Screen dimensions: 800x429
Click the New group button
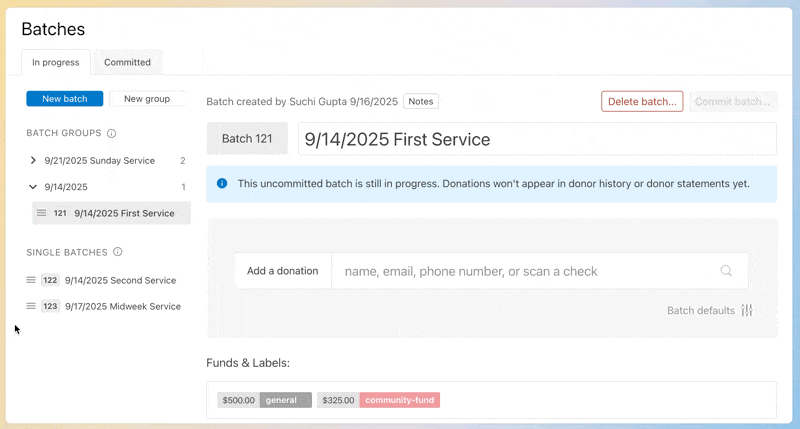pos(147,98)
